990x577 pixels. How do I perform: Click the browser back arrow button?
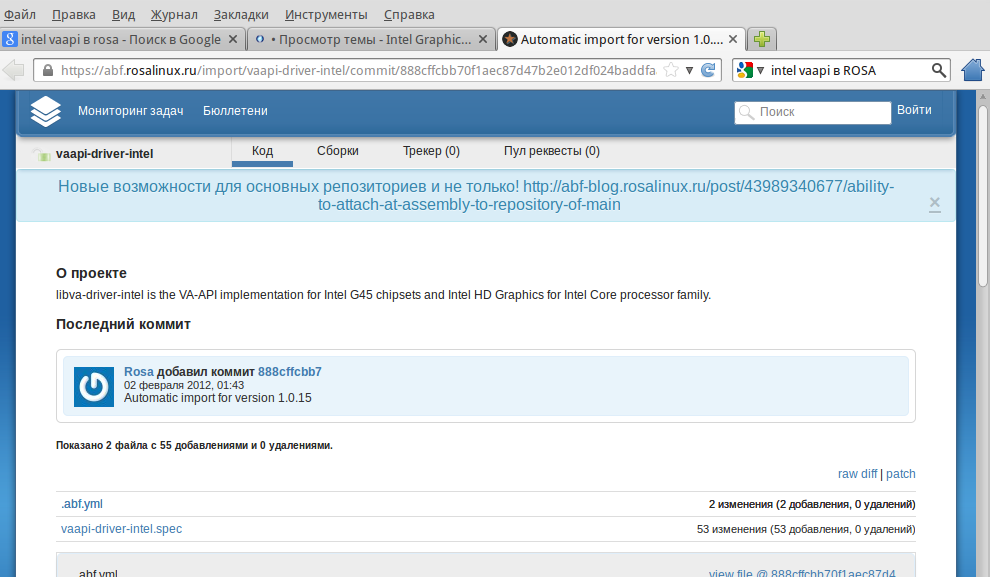(13, 70)
